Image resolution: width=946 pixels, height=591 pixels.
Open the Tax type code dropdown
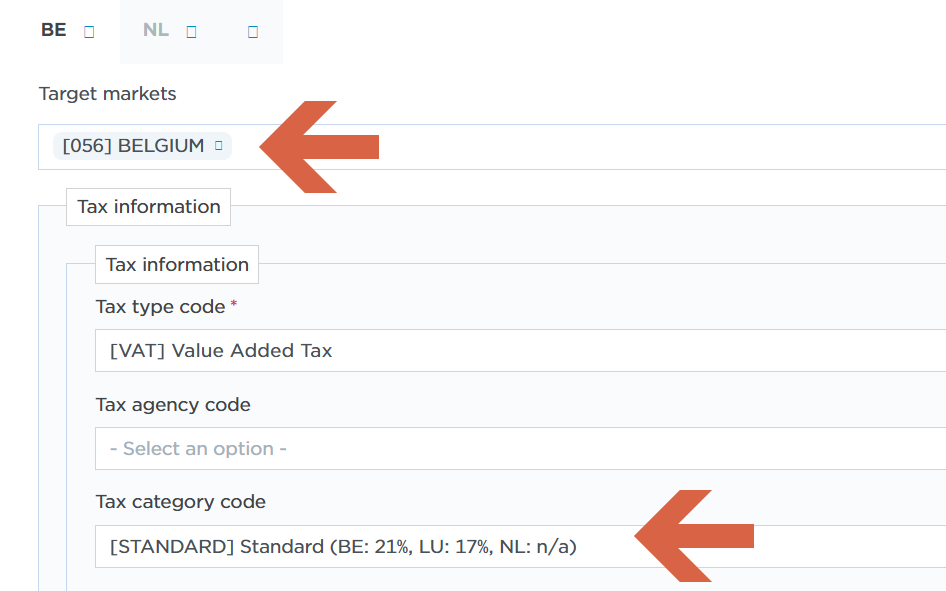coord(520,351)
